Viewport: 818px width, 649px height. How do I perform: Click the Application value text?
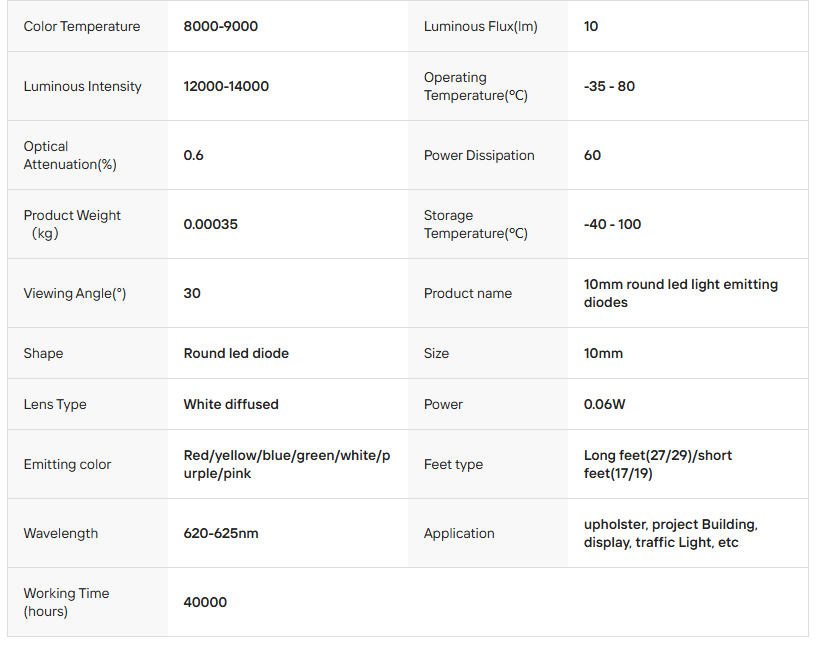[670, 533]
